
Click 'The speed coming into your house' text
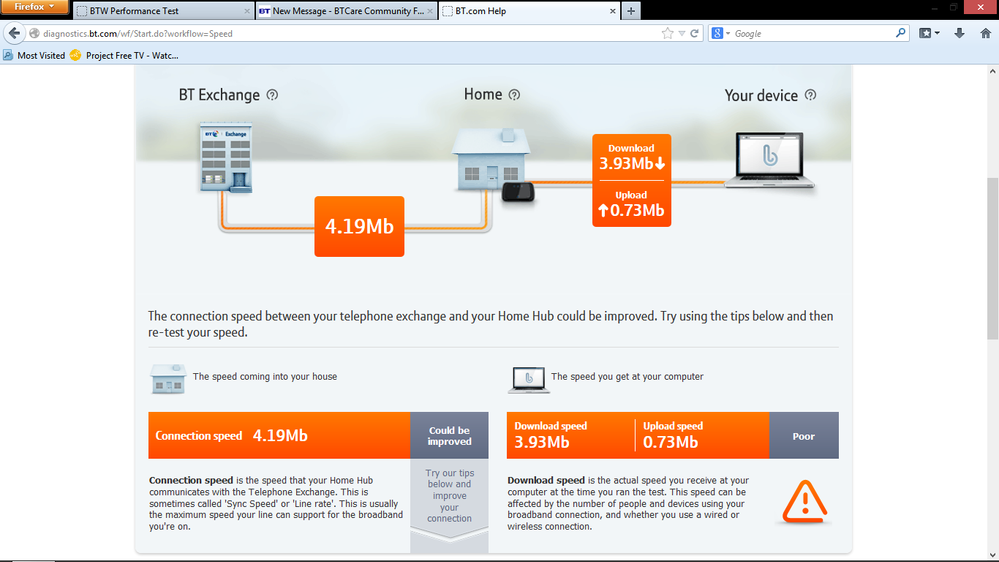pos(265,377)
